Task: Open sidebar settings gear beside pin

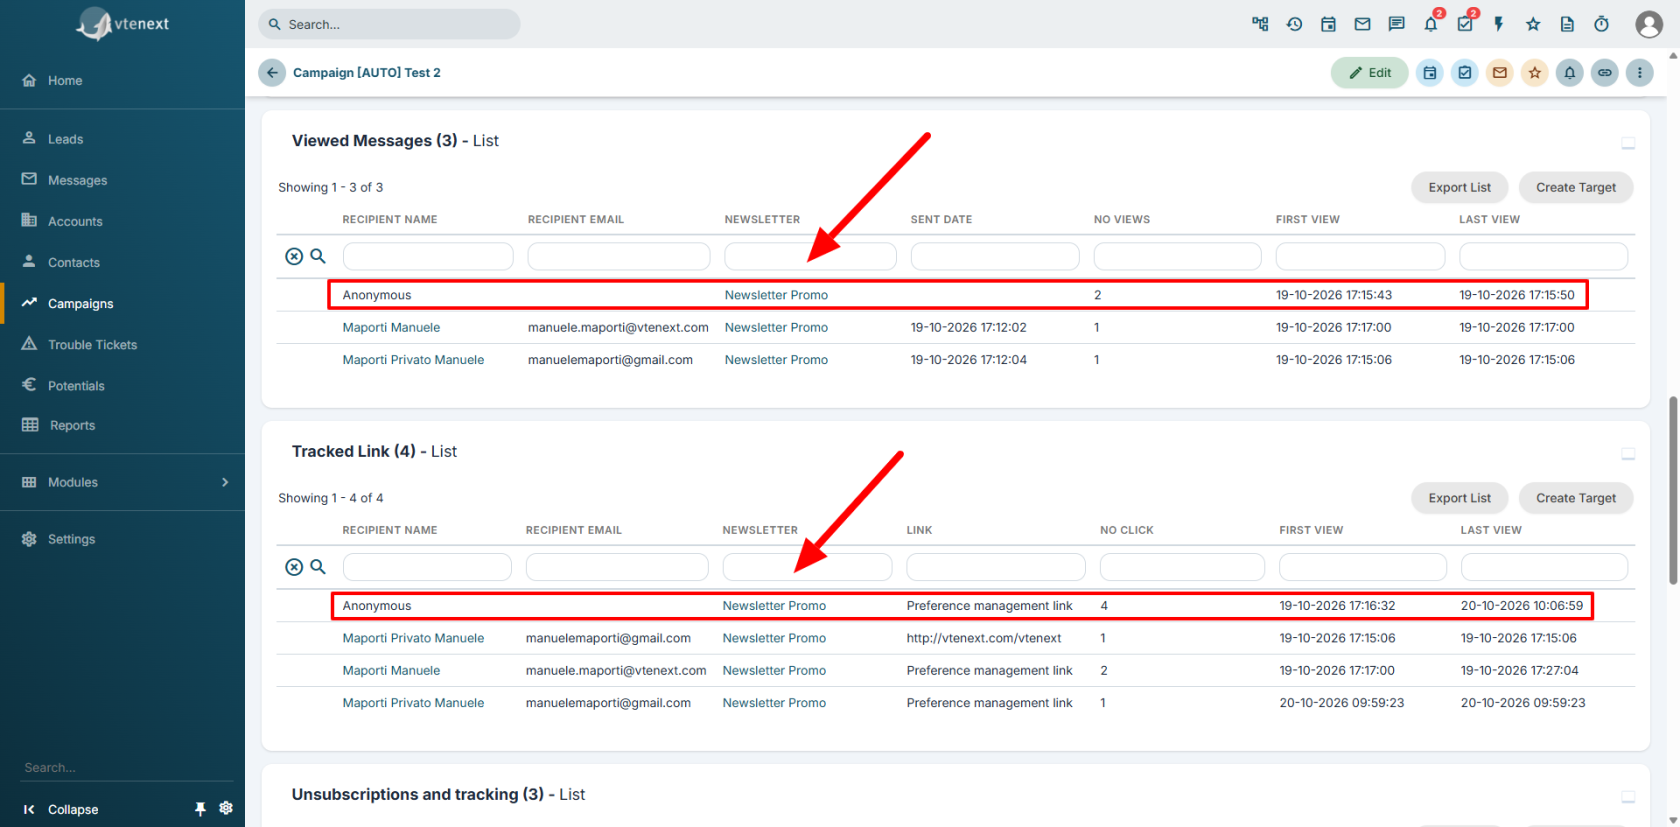Action: tap(226, 808)
